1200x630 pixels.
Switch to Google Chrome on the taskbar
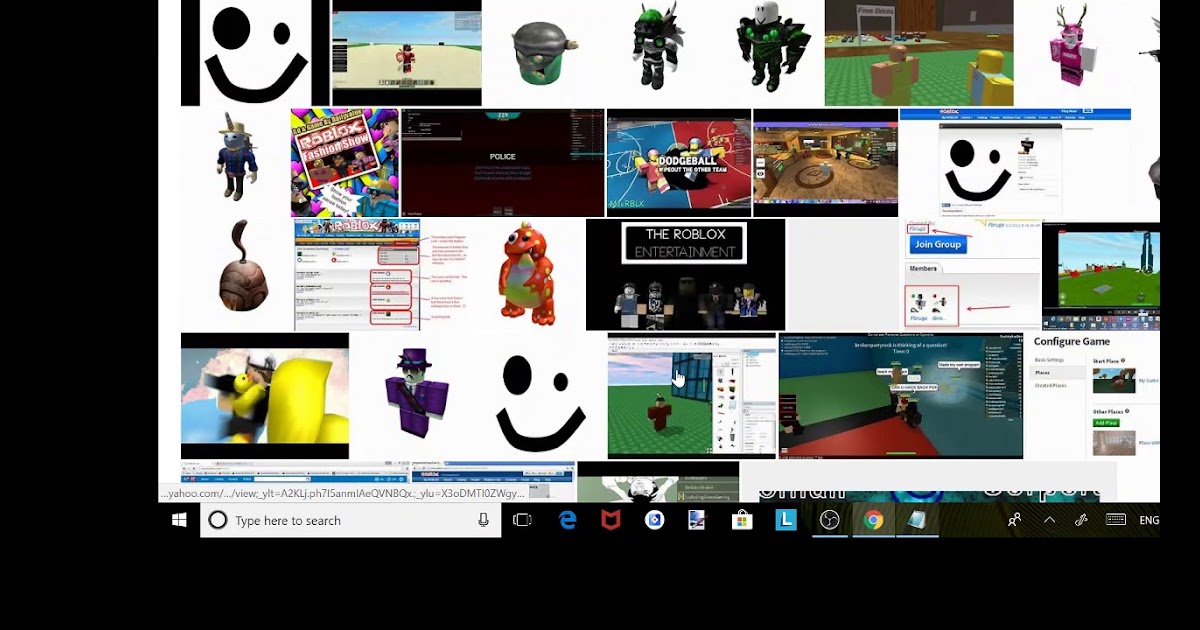click(874, 520)
